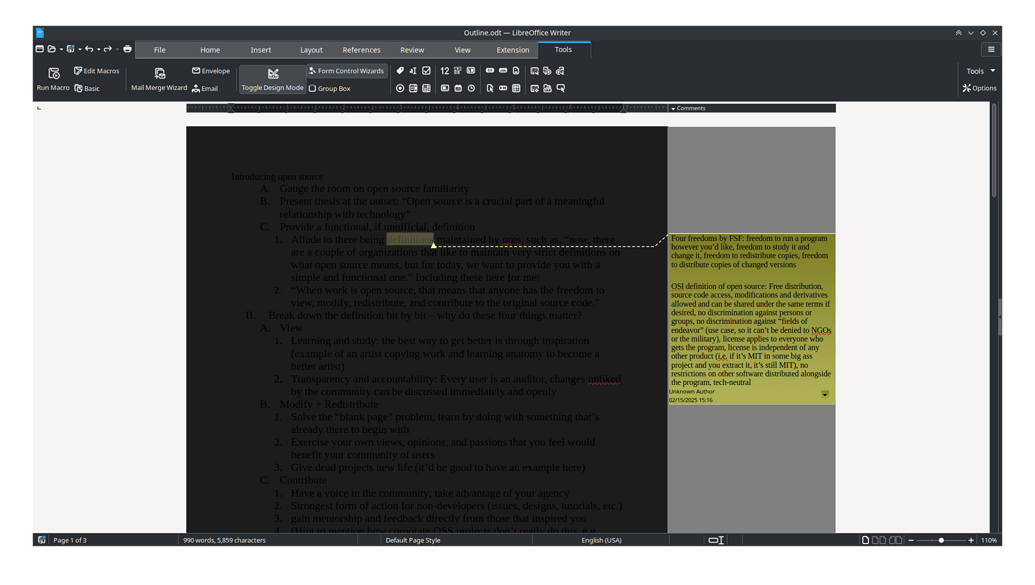Toggle Form Control Wizards
Image resolution: width=1035 pixels, height=585 pixels.
click(x=347, y=71)
